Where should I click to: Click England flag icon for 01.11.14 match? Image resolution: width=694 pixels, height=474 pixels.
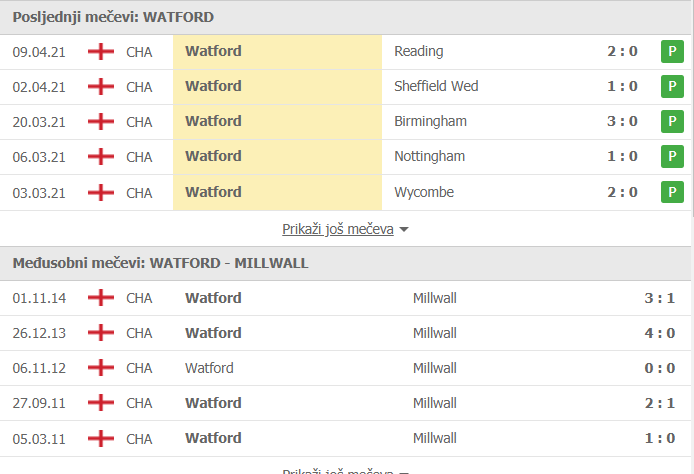[x=100, y=298]
